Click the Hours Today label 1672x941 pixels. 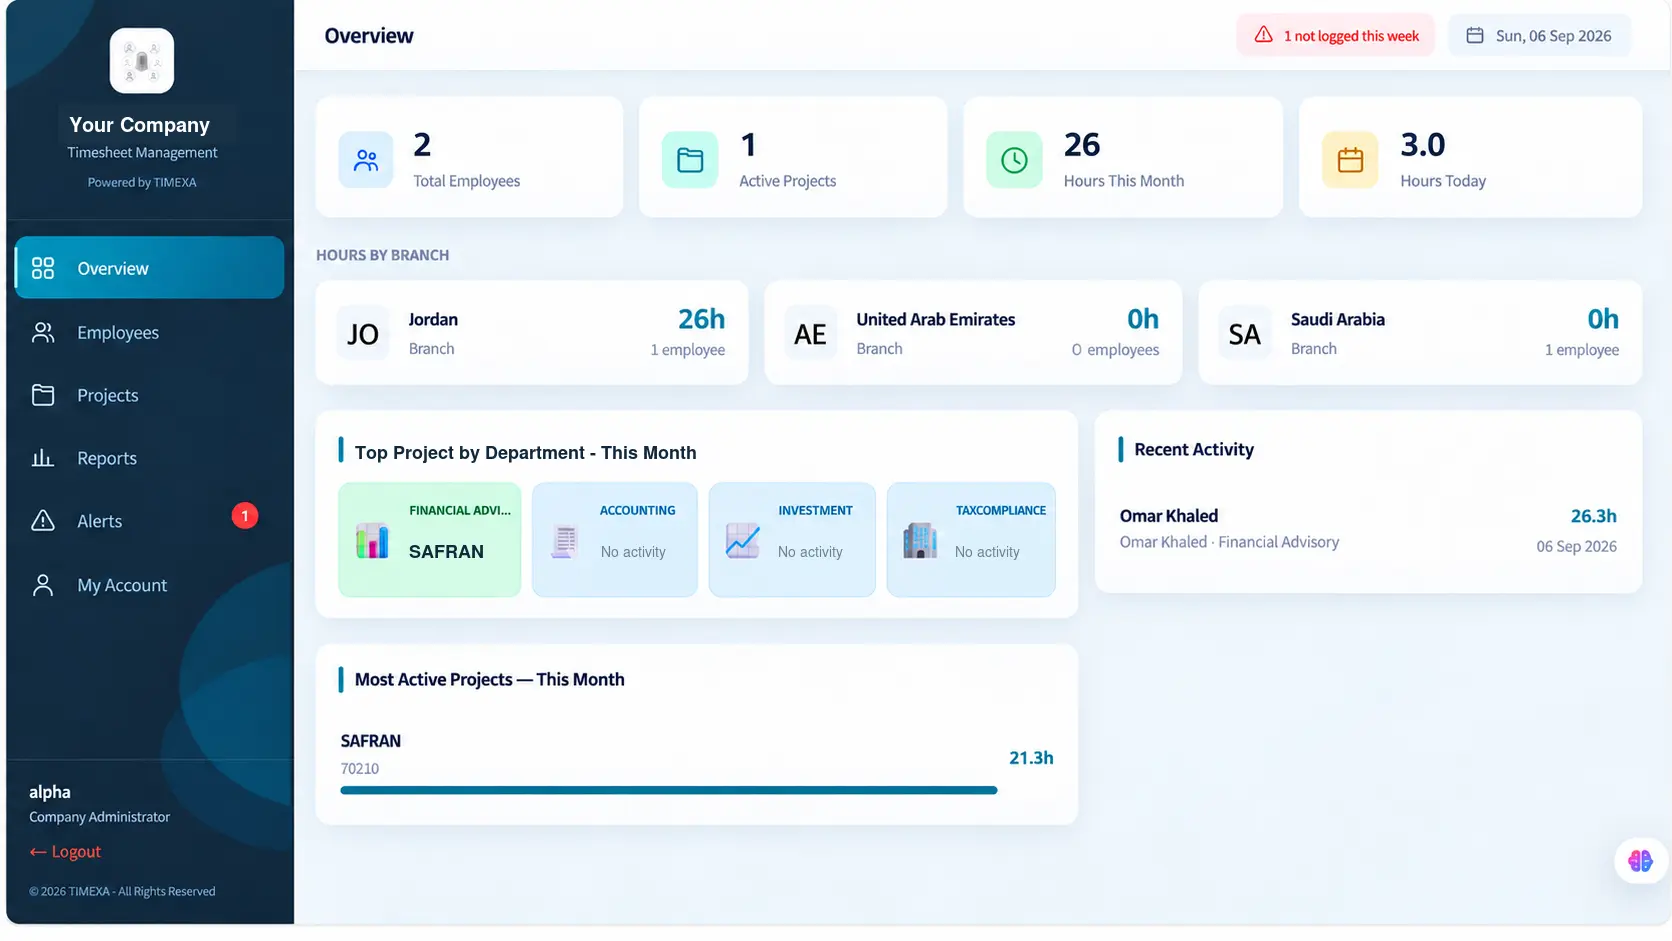pos(1443,181)
